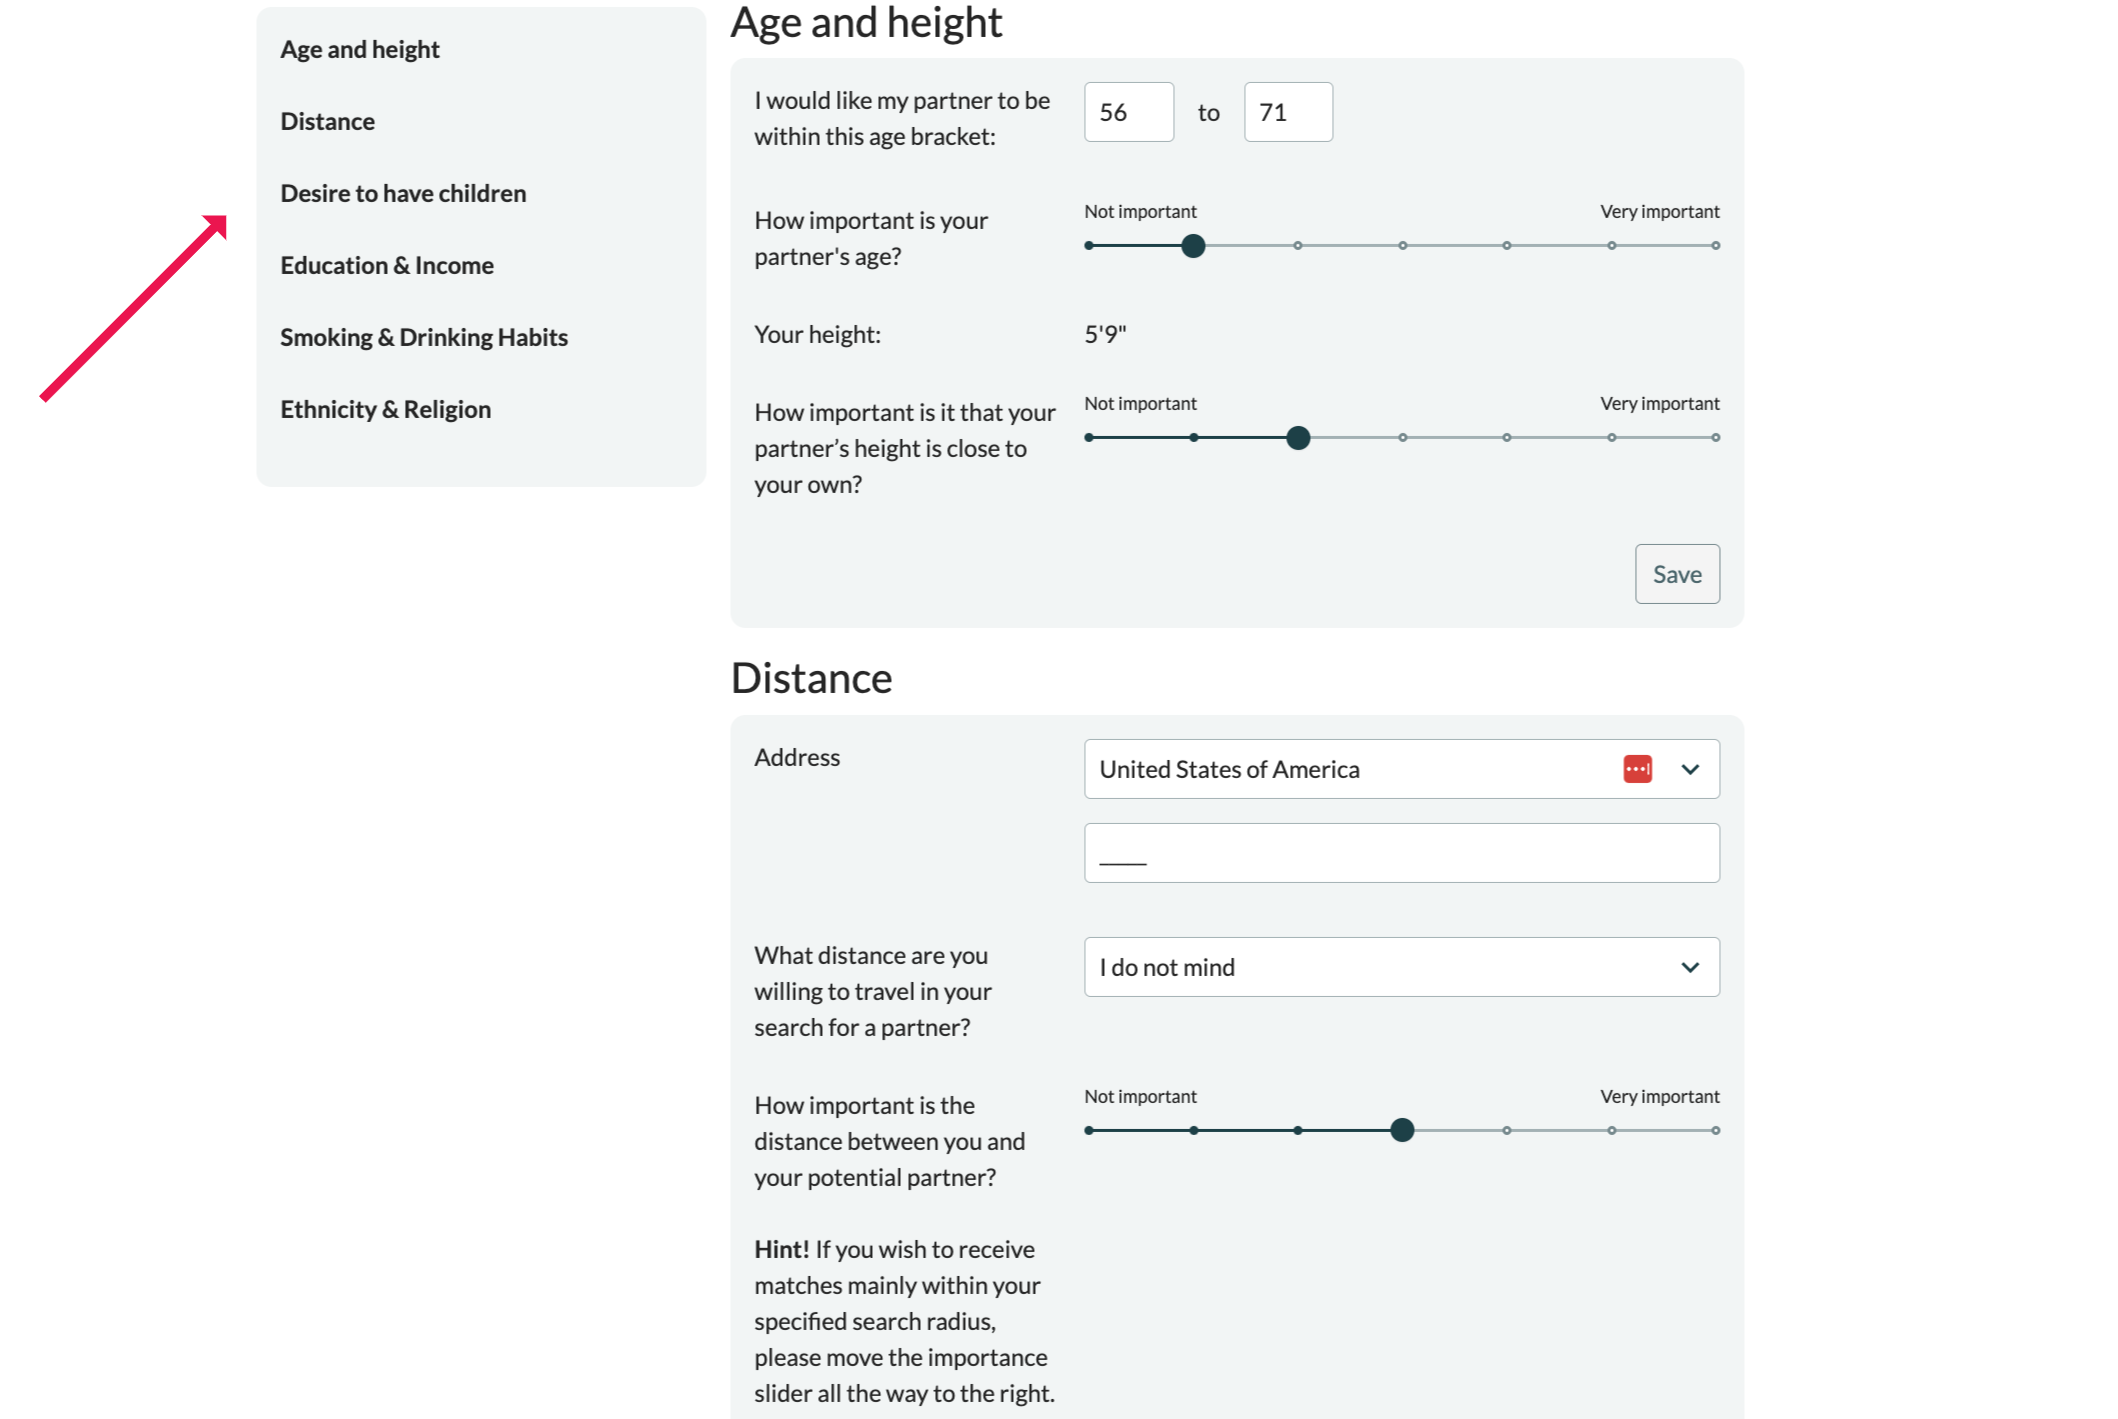The height and width of the screenshot is (1419, 2118).
Task: Set partner's age importance to Very important
Action: [x=1715, y=245]
